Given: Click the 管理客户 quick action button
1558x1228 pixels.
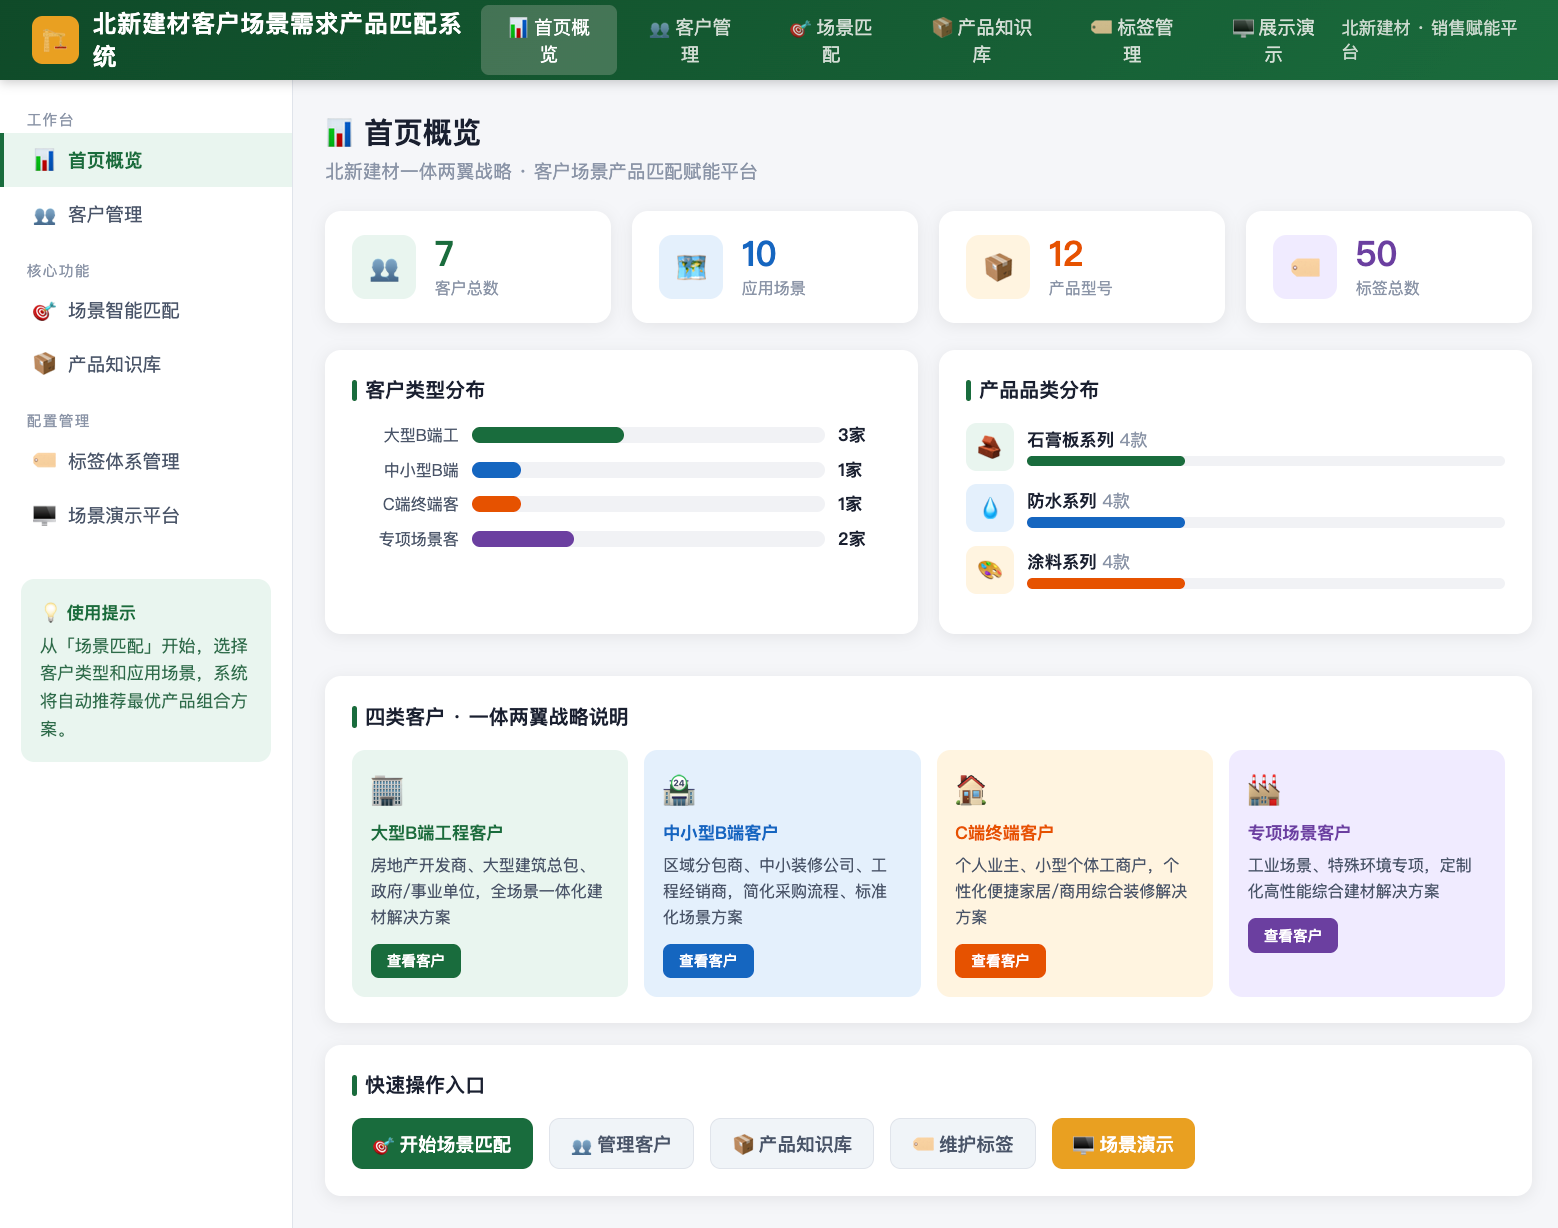Looking at the screenshot, I should tap(621, 1144).
